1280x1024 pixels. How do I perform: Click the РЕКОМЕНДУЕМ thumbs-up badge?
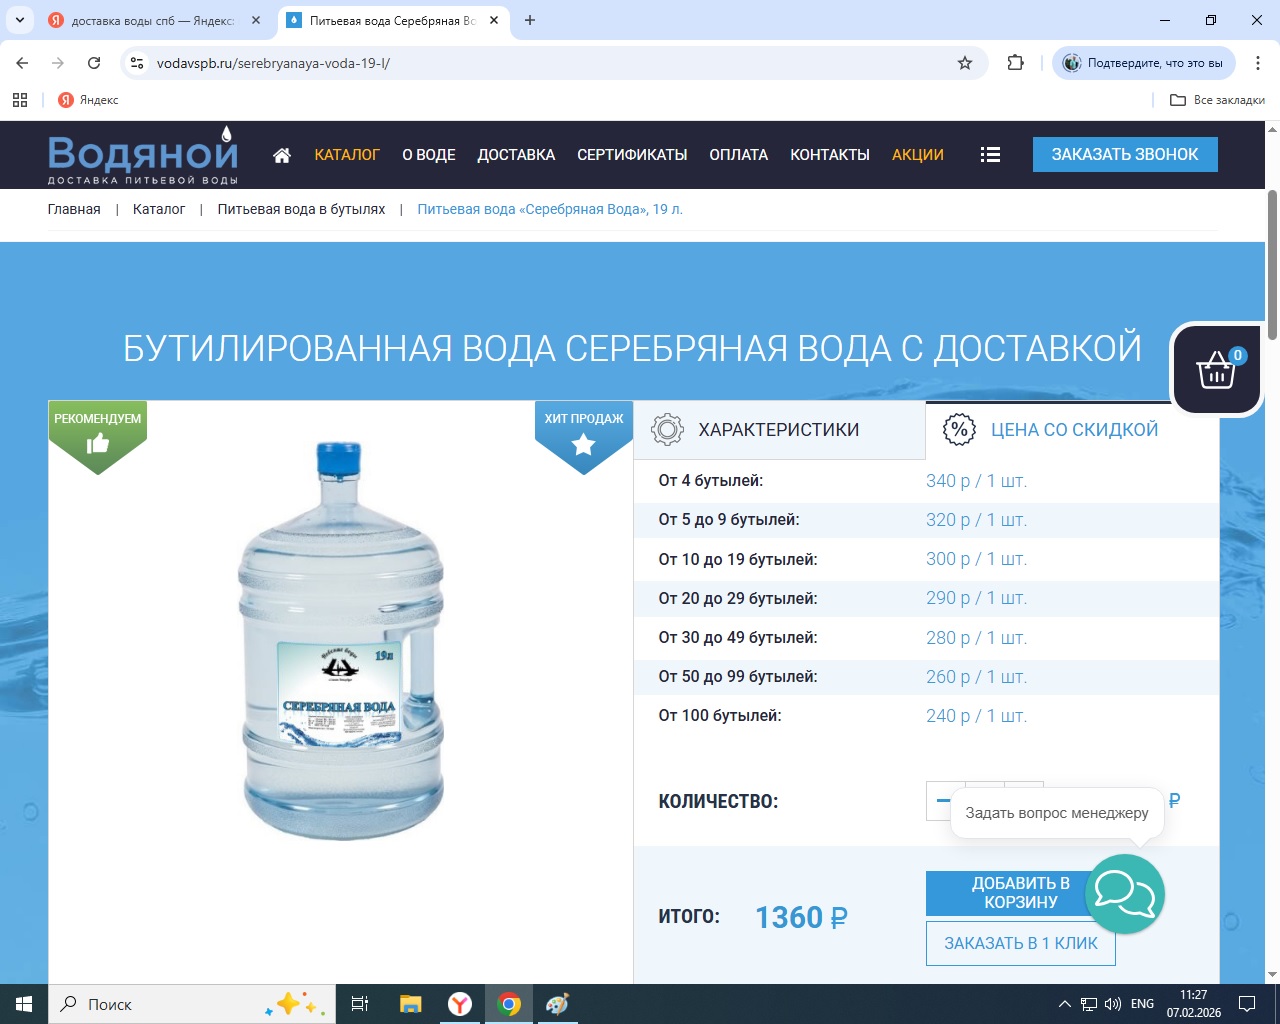[x=98, y=436]
